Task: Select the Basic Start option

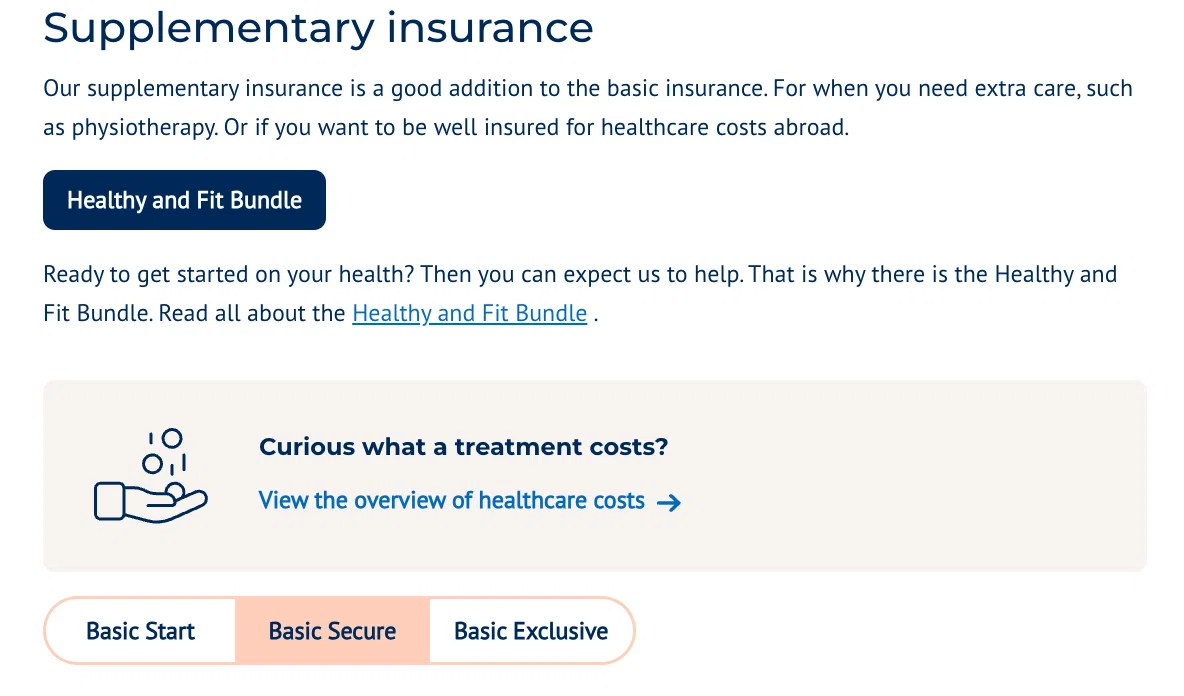Action: [140, 631]
